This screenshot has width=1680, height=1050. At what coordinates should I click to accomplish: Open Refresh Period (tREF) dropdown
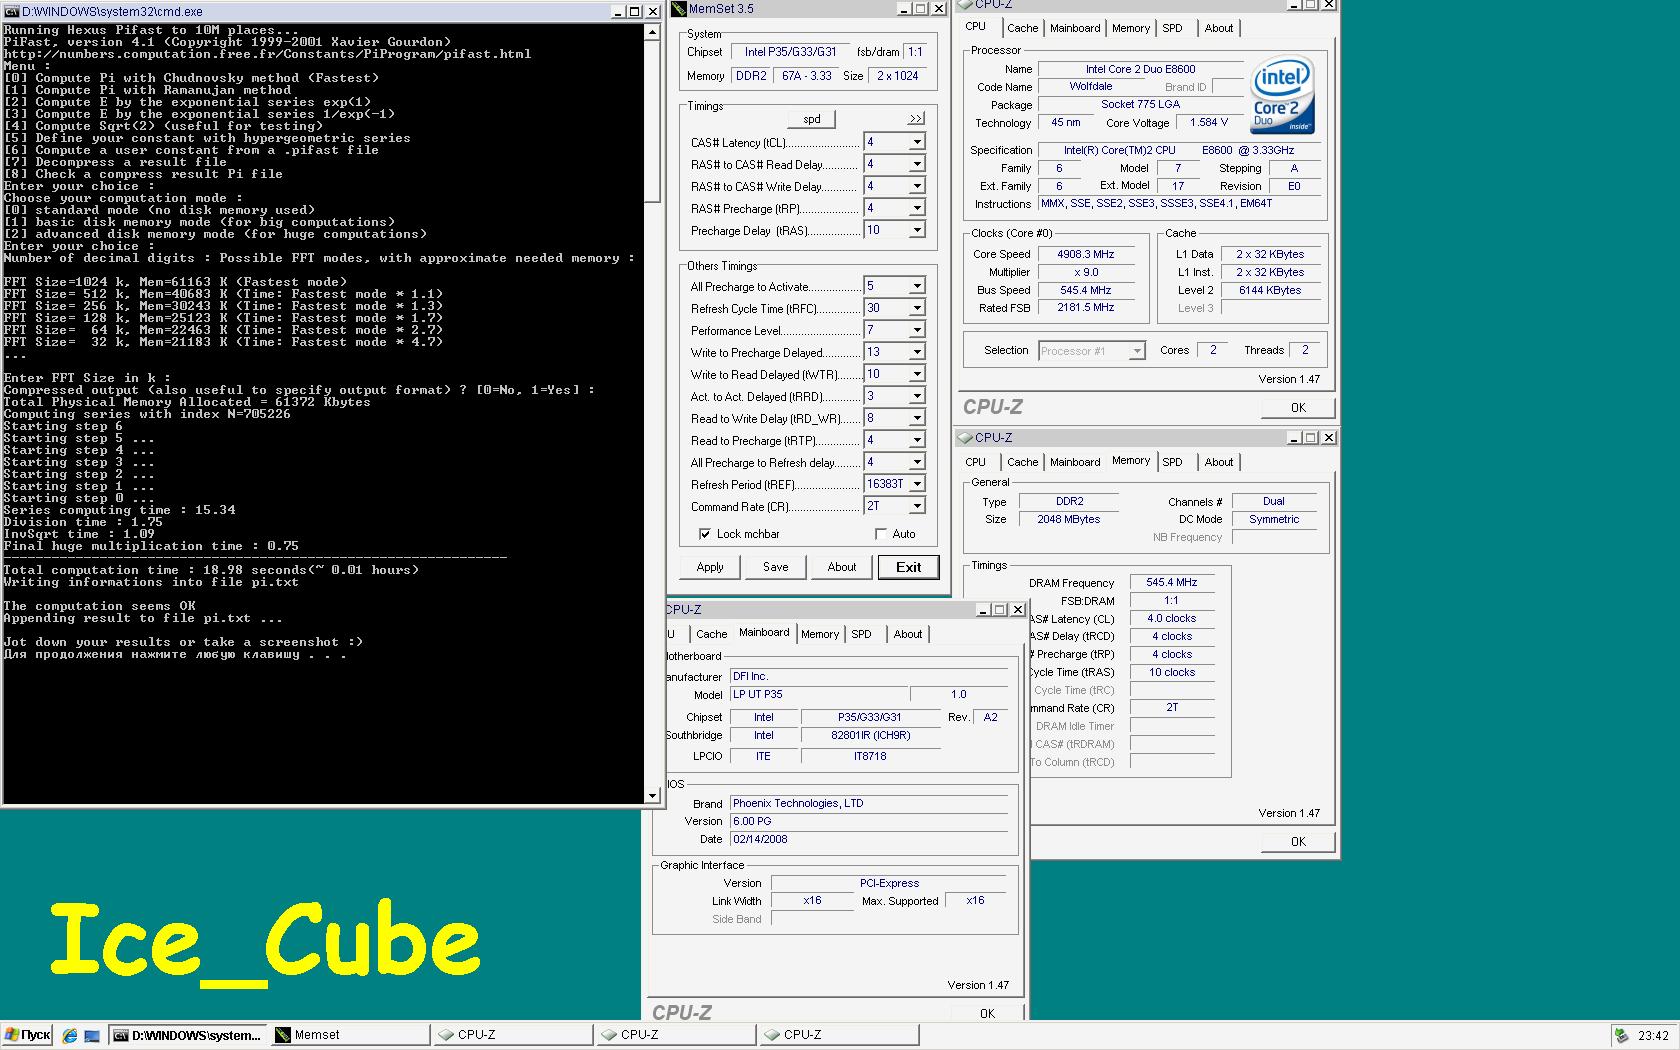[916, 484]
